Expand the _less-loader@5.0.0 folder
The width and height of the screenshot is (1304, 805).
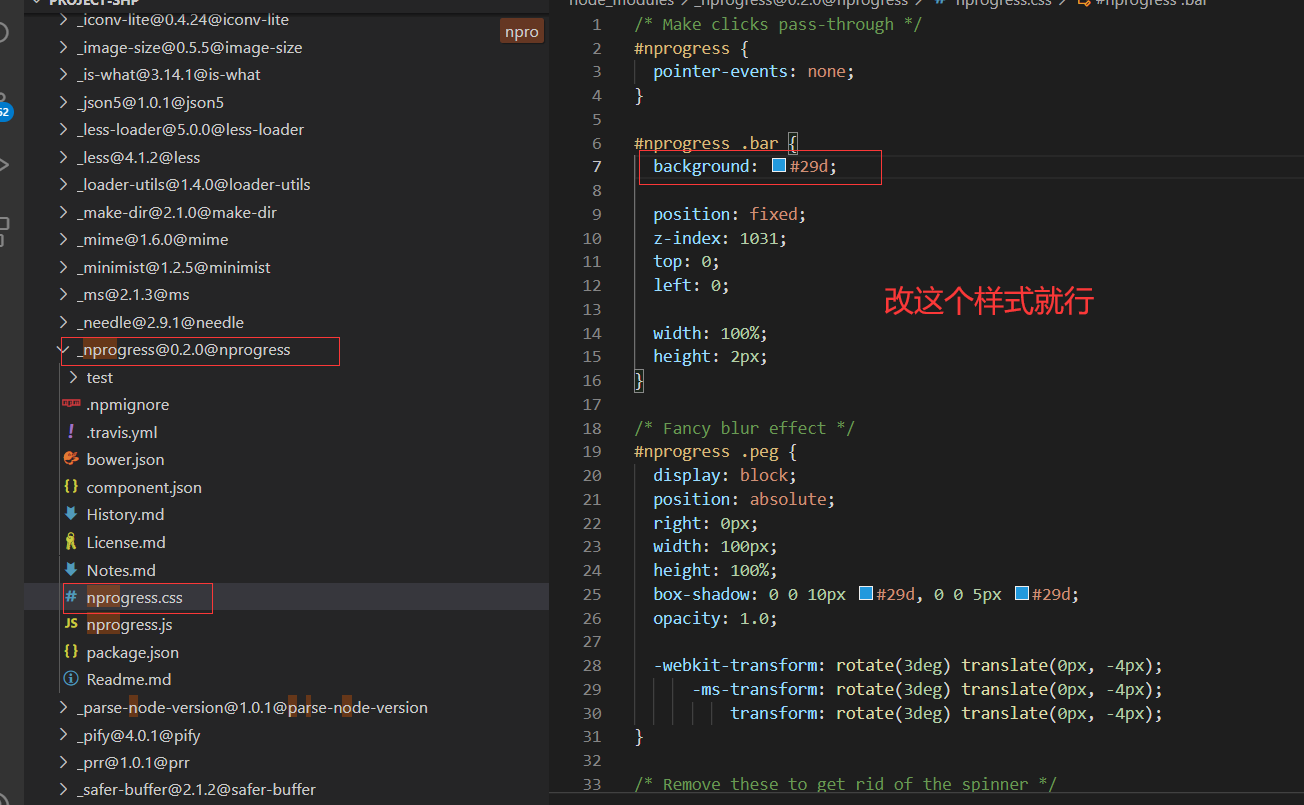point(65,129)
